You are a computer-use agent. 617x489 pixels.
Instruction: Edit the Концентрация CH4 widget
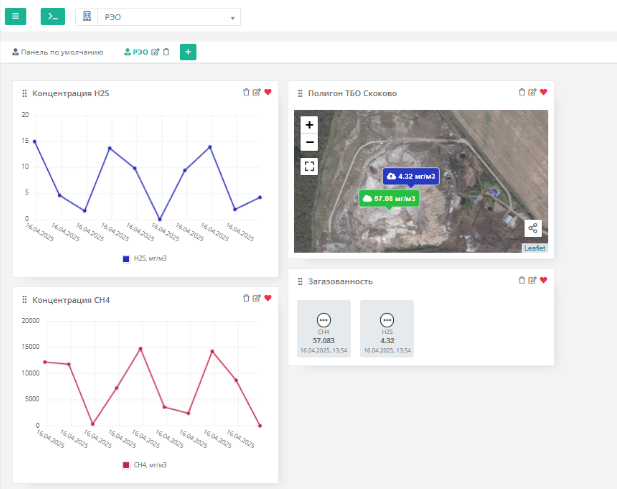(x=257, y=298)
